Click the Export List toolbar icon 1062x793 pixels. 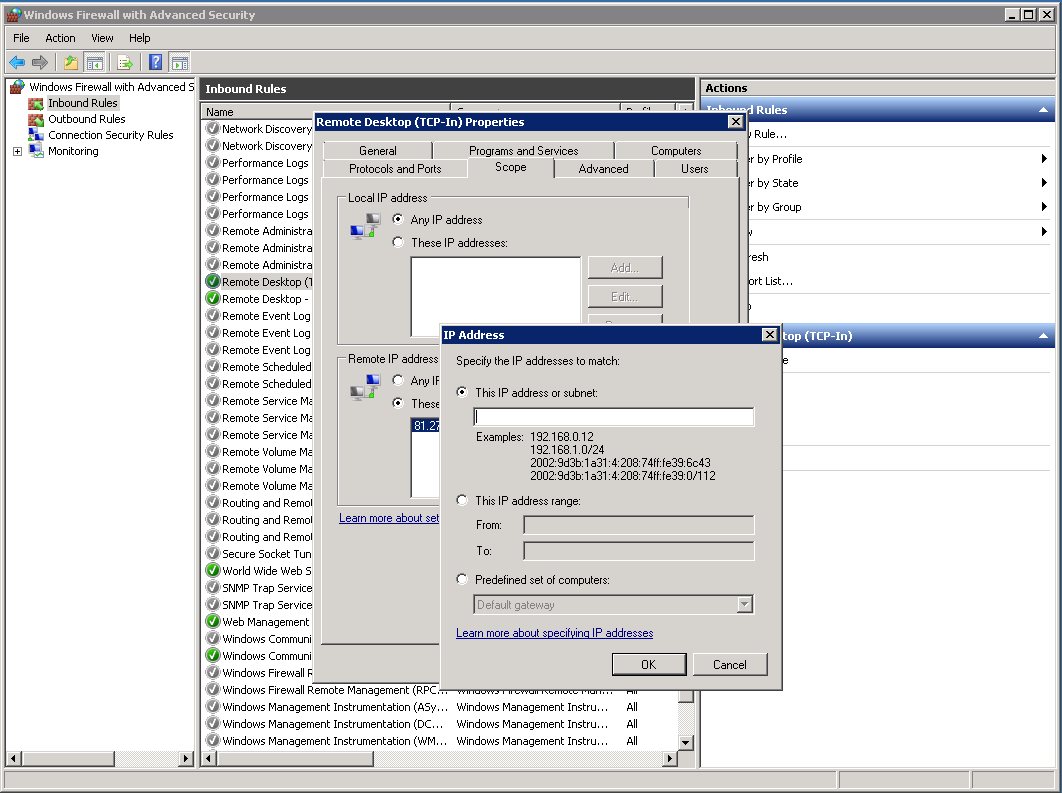click(125, 63)
